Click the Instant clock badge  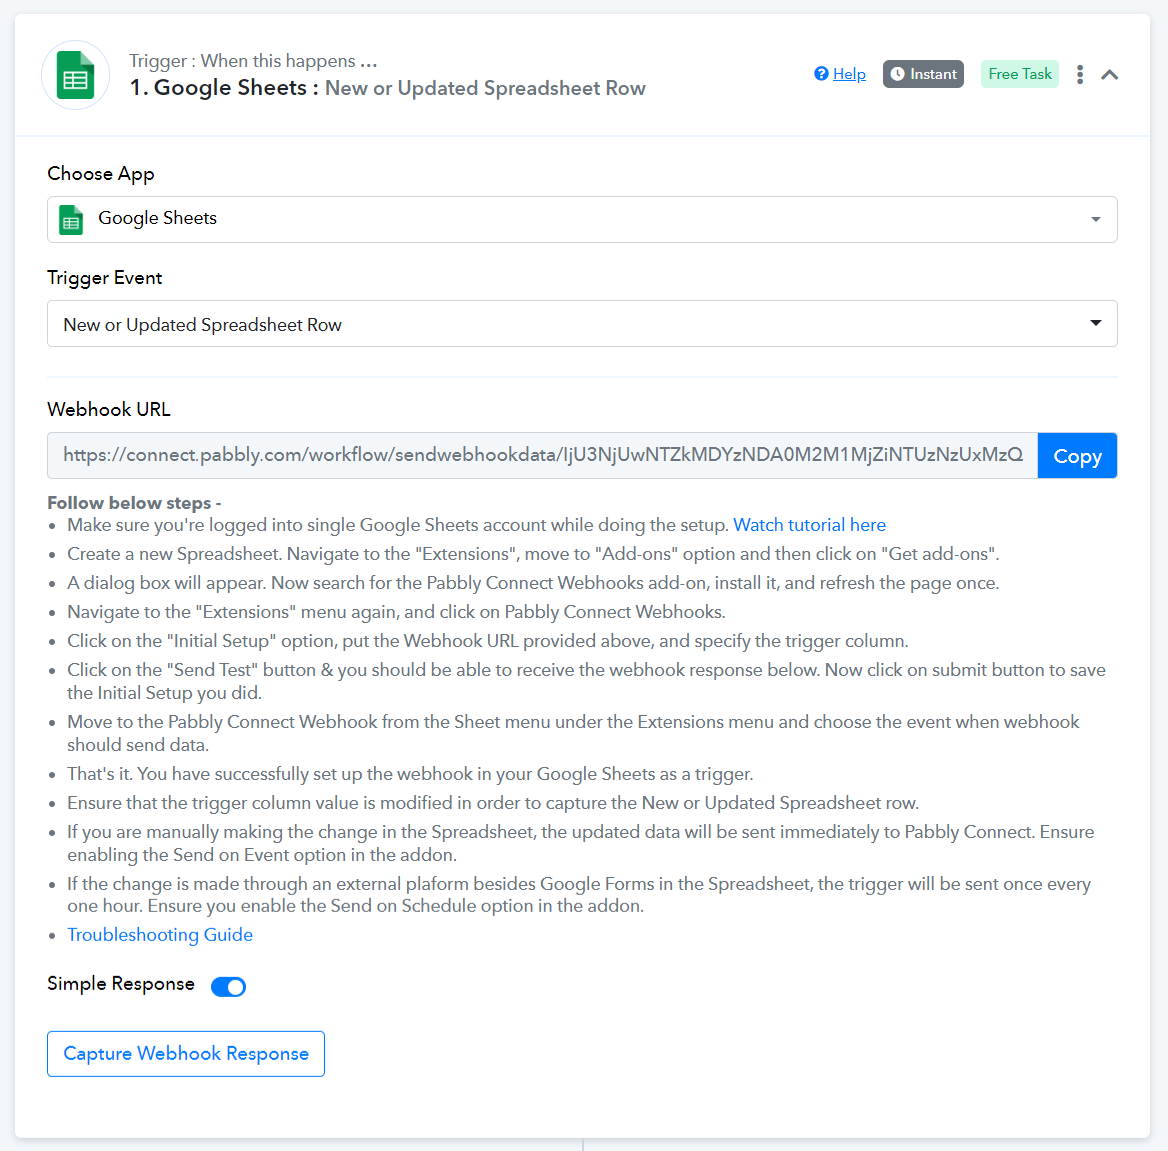[923, 74]
